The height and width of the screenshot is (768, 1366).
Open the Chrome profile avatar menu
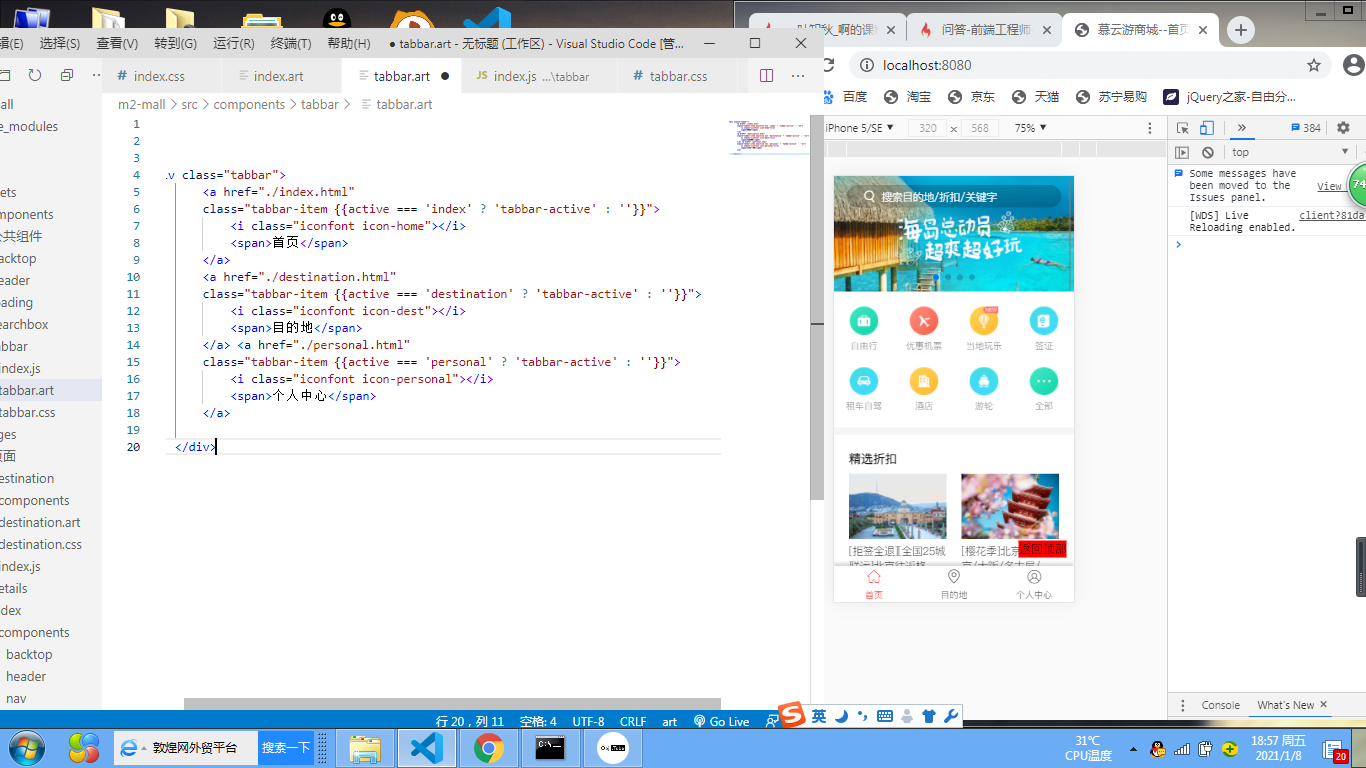pos(1354,66)
